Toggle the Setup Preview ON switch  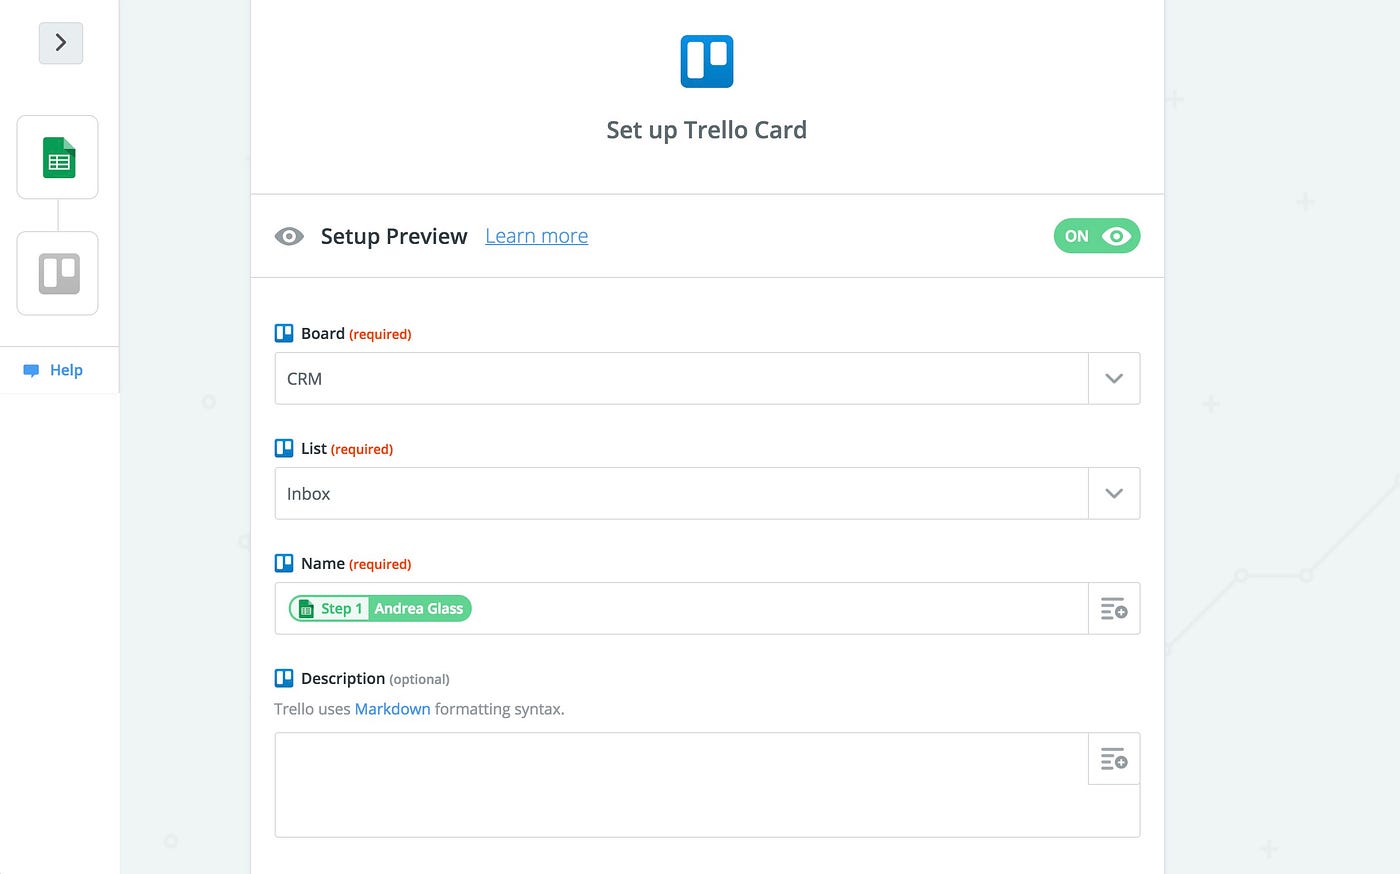pyautogui.click(x=1096, y=236)
